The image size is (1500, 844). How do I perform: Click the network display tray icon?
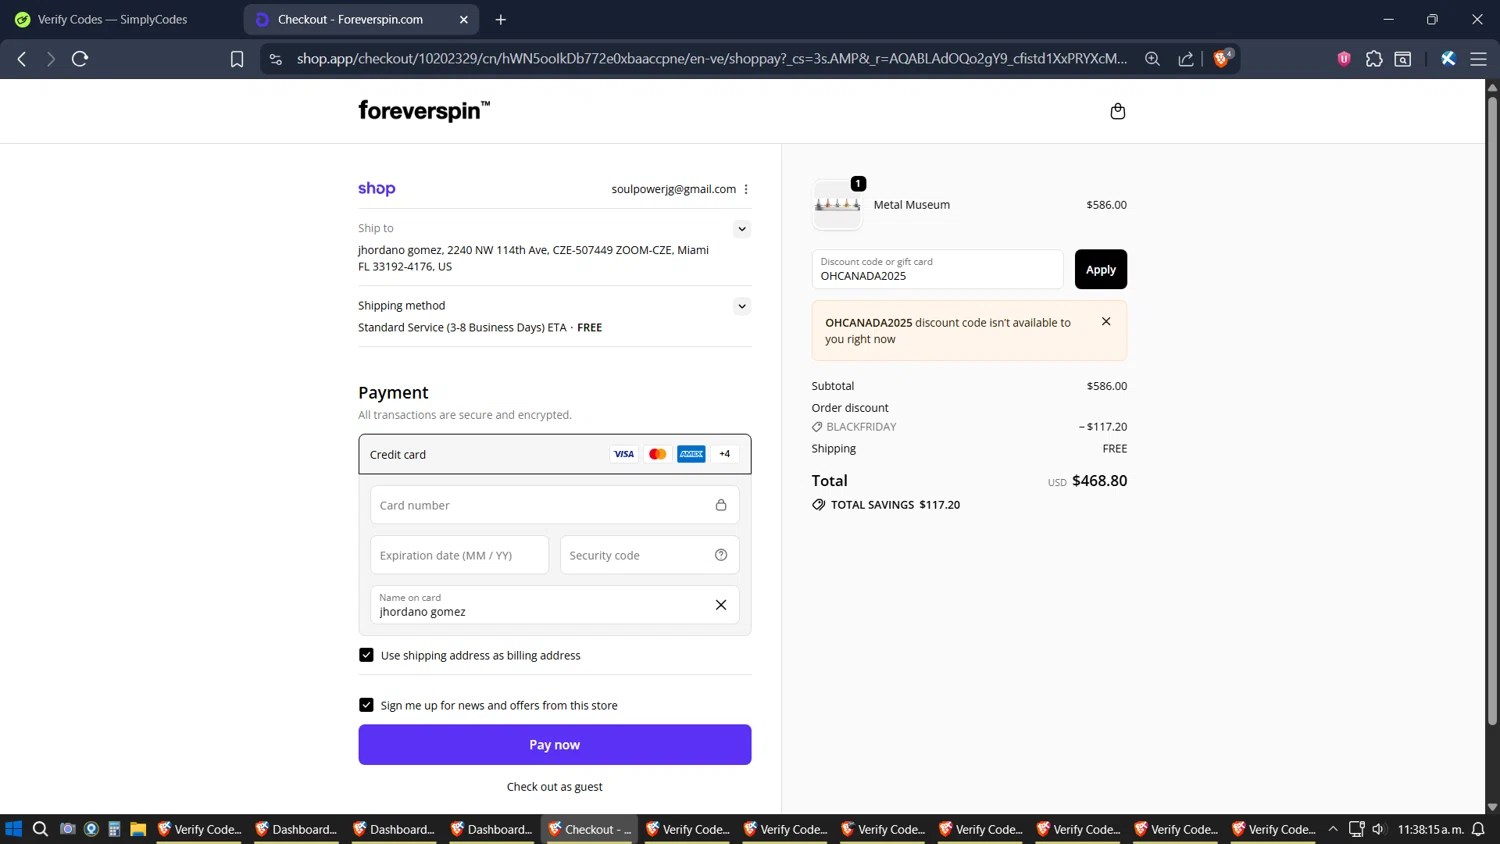[1356, 829]
